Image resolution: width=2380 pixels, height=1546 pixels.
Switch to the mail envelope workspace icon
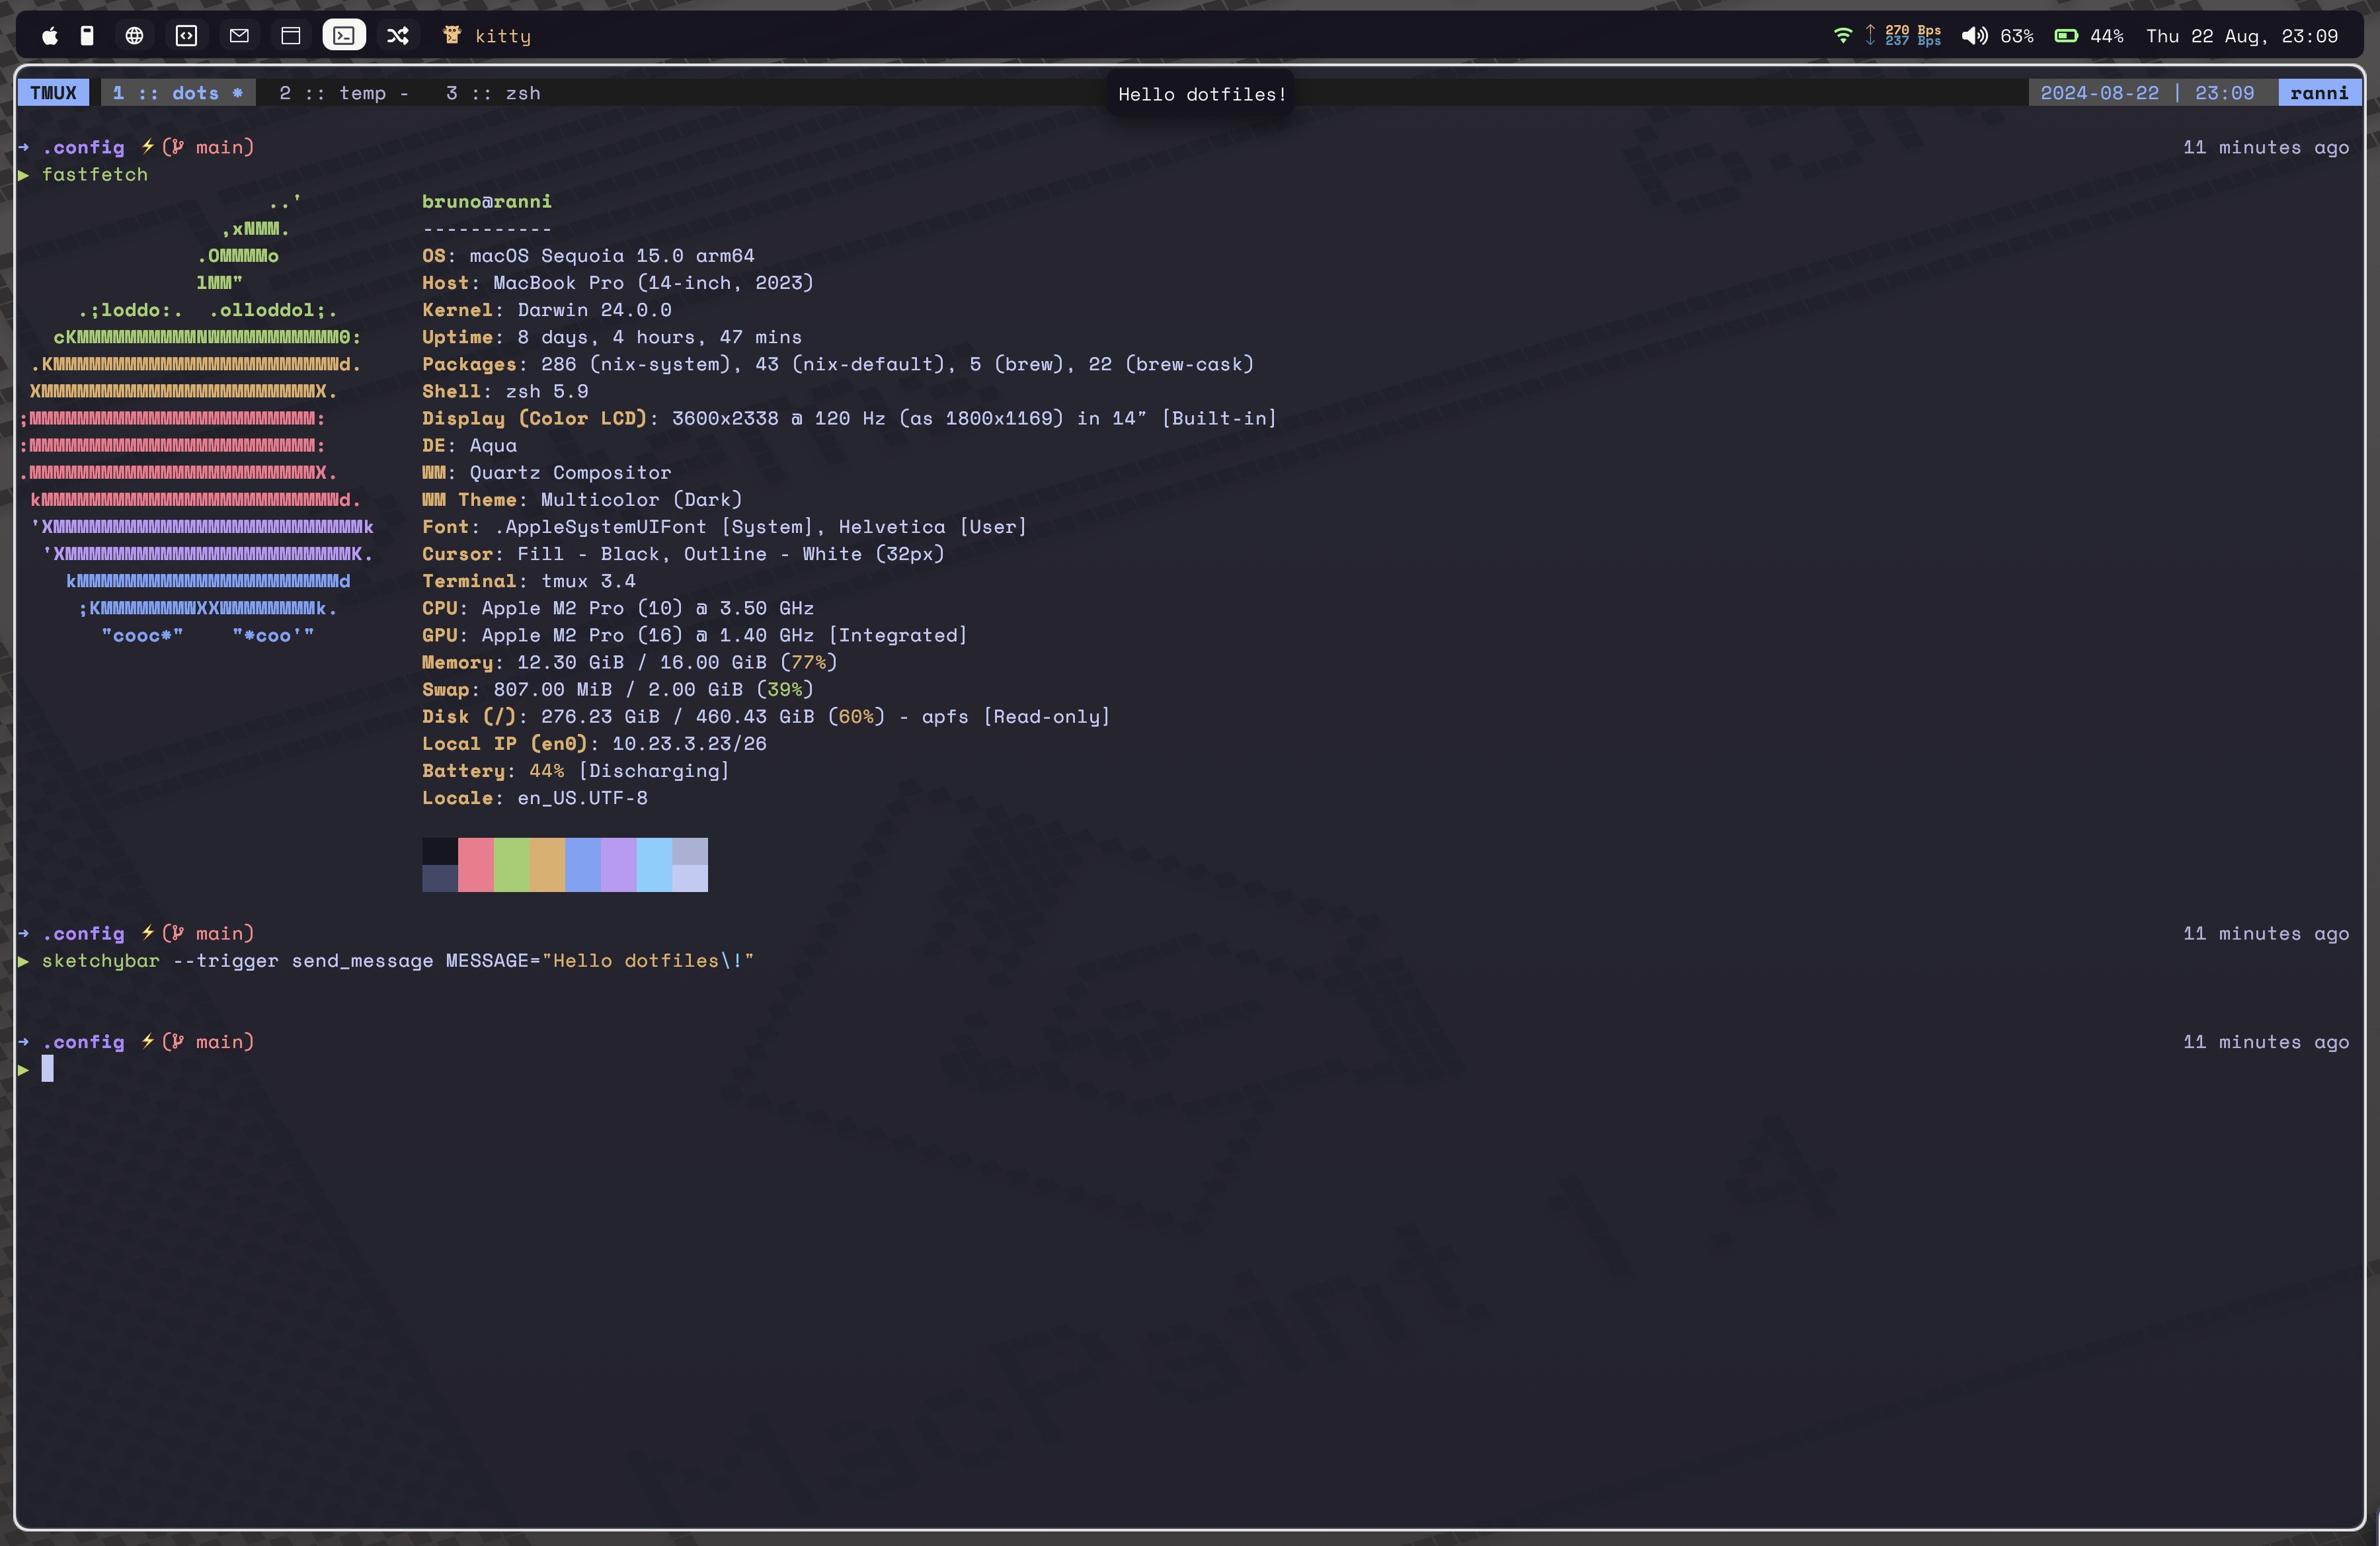tap(239, 36)
